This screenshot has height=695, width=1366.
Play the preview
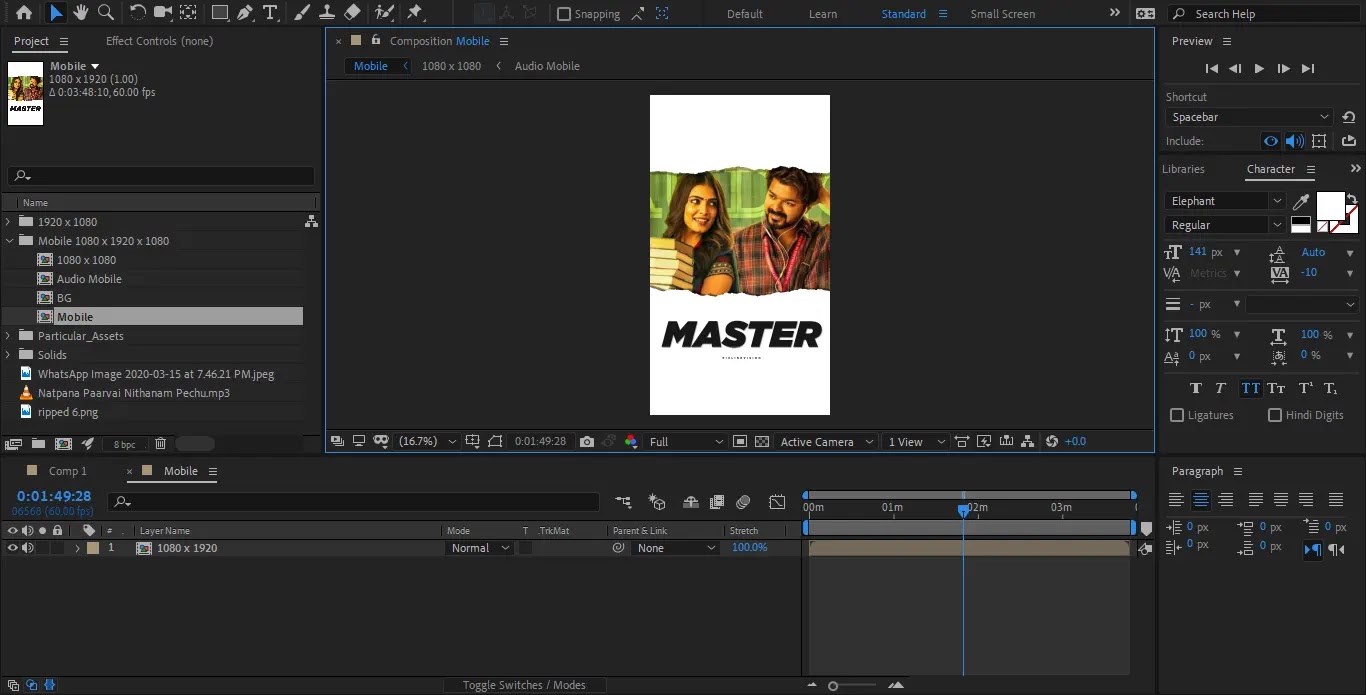tap(1259, 69)
